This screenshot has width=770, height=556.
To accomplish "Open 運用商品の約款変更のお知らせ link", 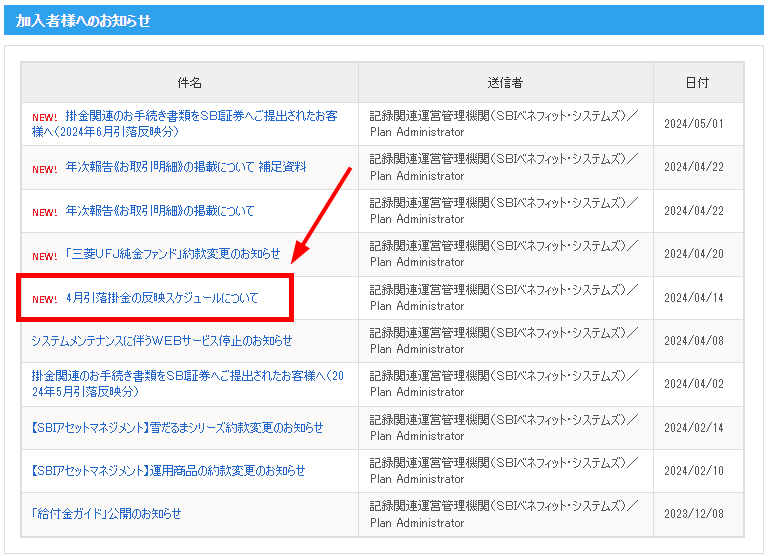I will (x=168, y=471).
